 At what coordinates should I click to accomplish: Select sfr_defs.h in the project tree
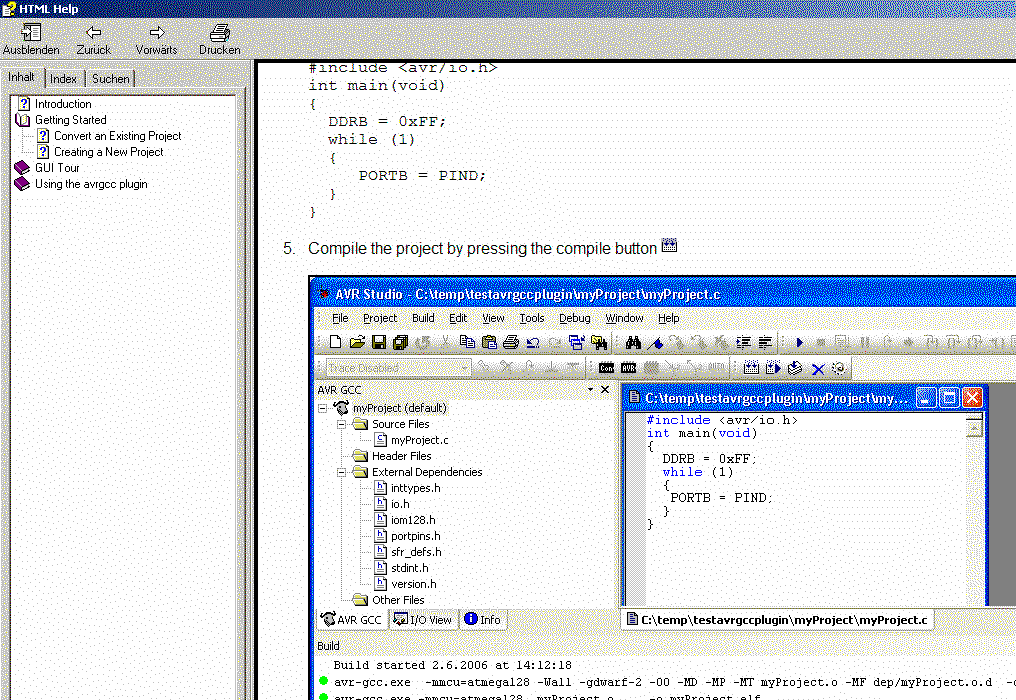tap(416, 552)
